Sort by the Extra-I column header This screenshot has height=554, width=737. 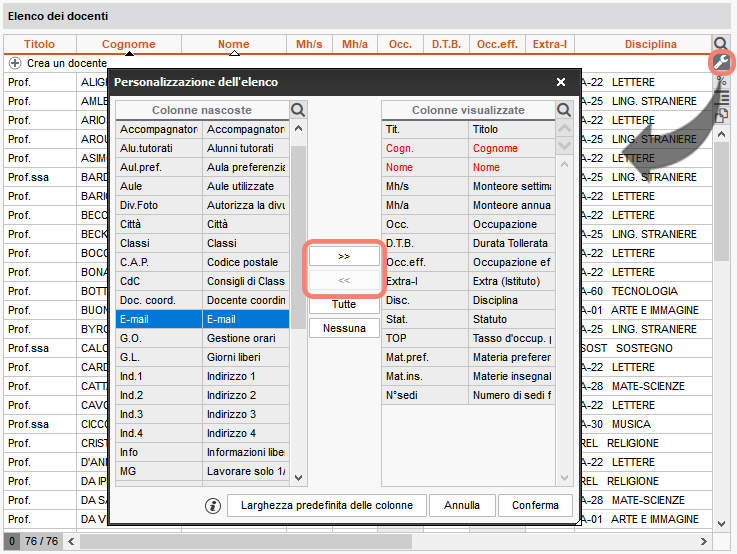tap(550, 44)
